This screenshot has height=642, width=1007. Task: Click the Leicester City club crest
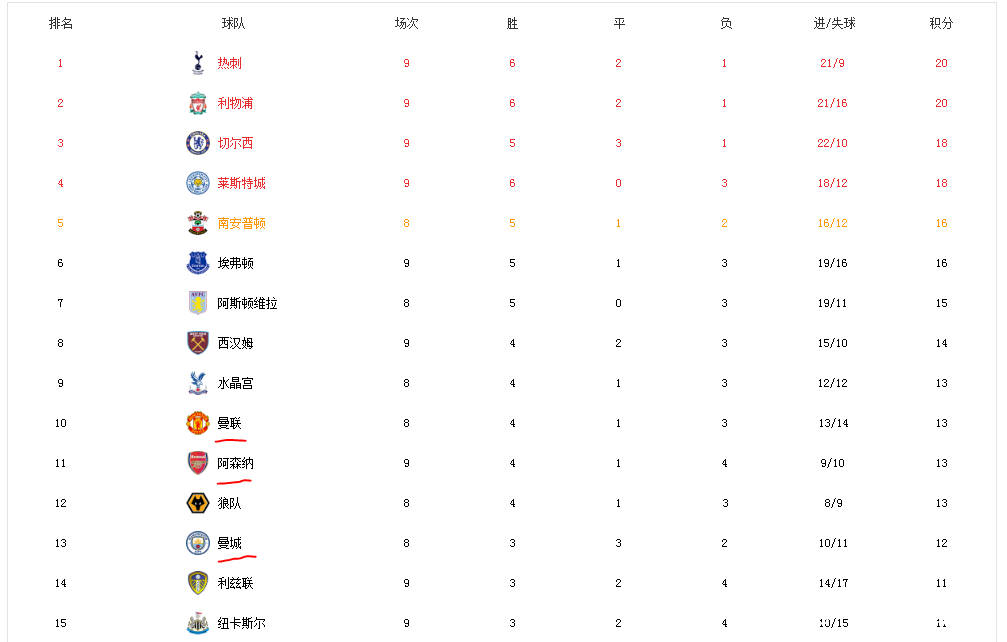pos(197,183)
